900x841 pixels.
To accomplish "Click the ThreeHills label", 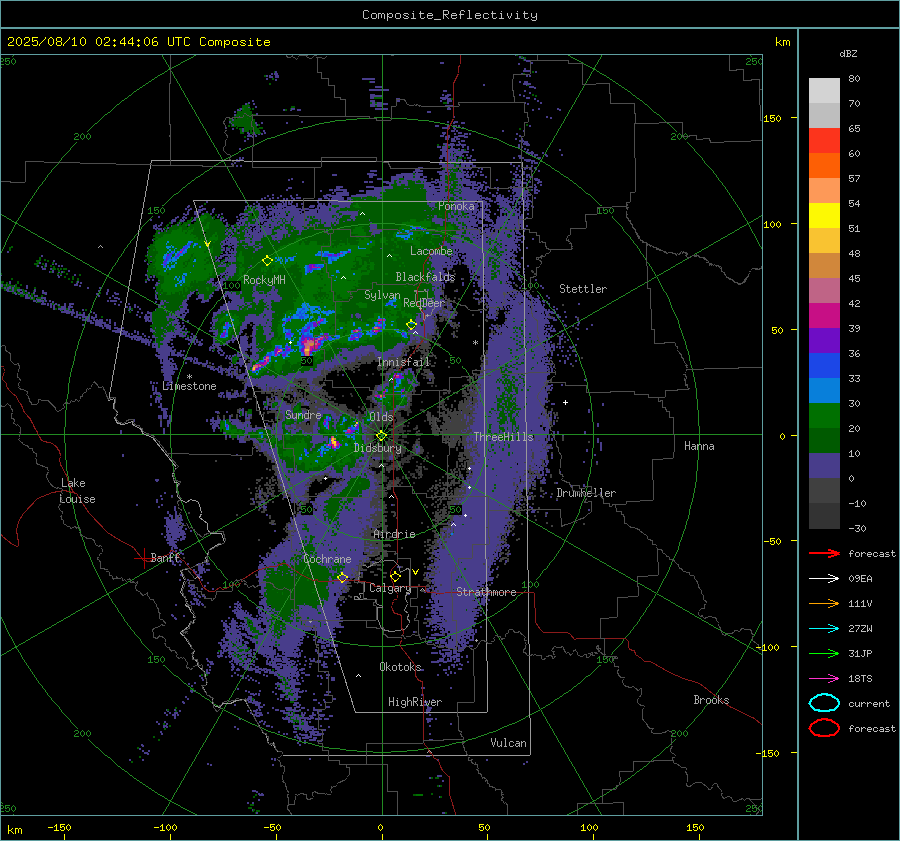I will click(503, 437).
